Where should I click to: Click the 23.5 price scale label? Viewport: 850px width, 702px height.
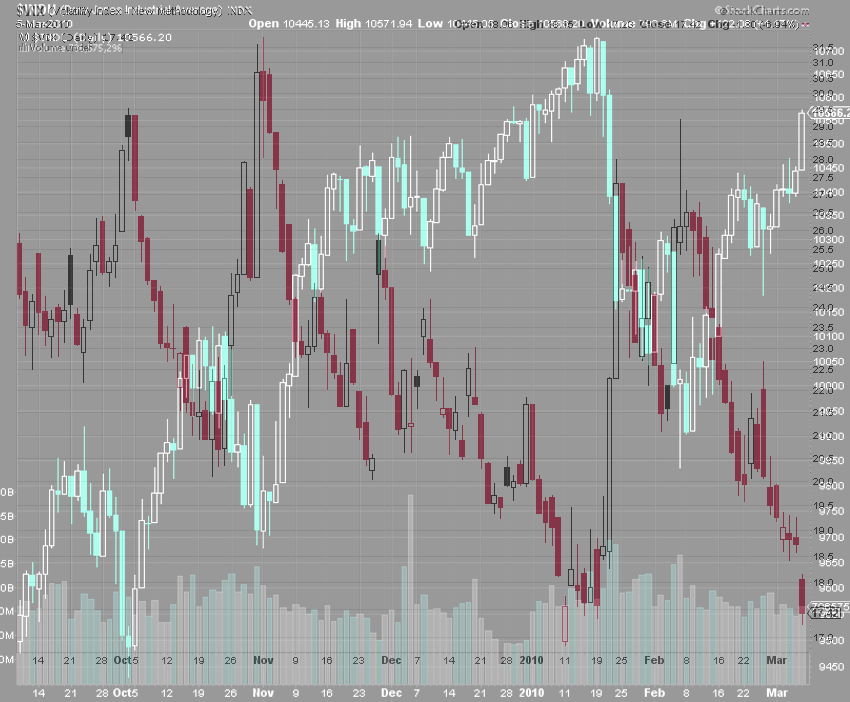coord(822,327)
